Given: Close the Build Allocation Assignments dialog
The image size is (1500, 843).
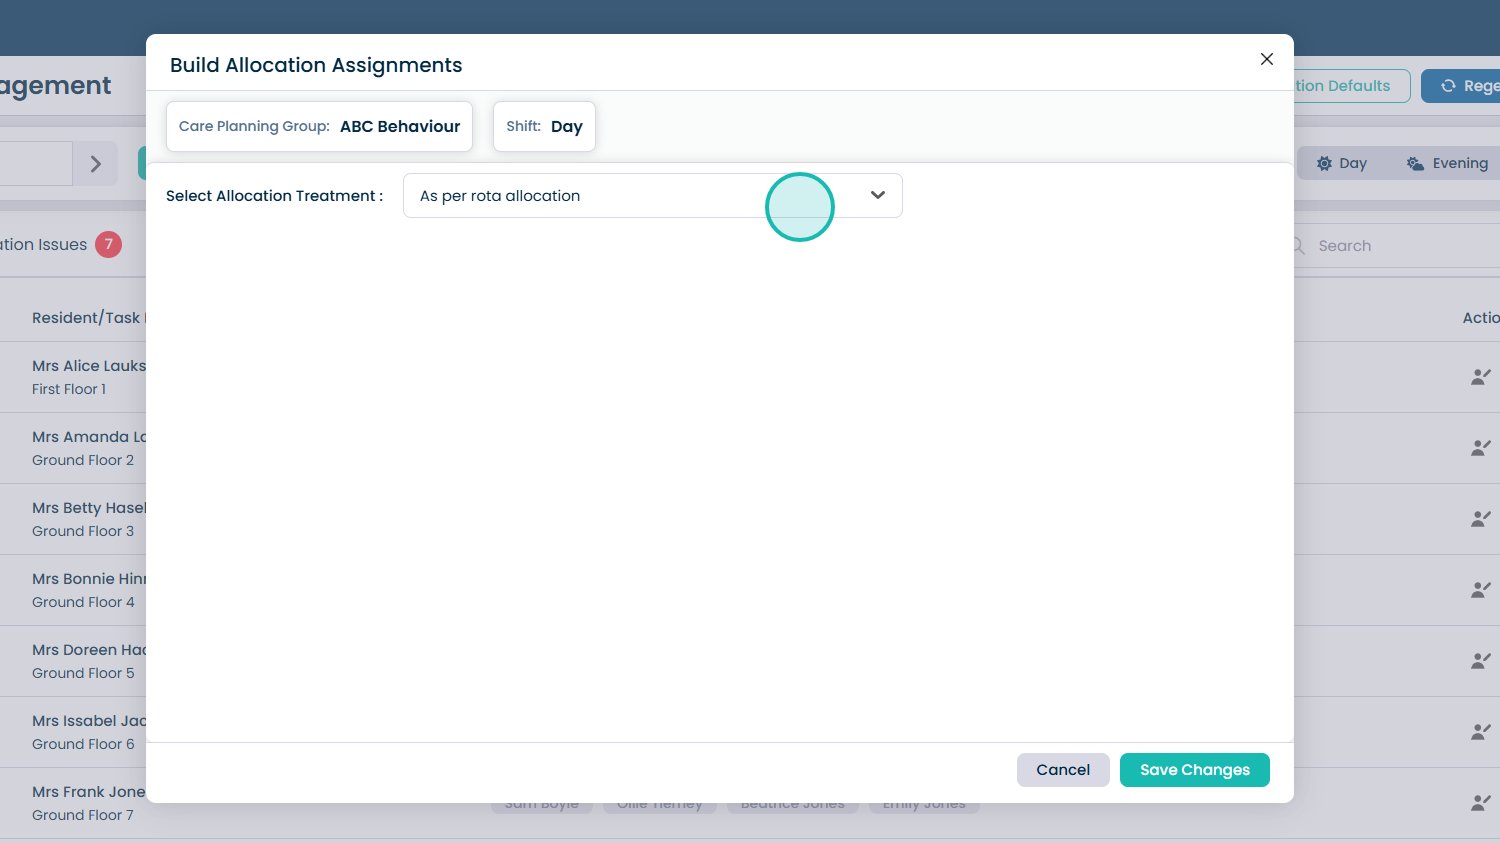Looking at the screenshot, I should point(1267,59).
